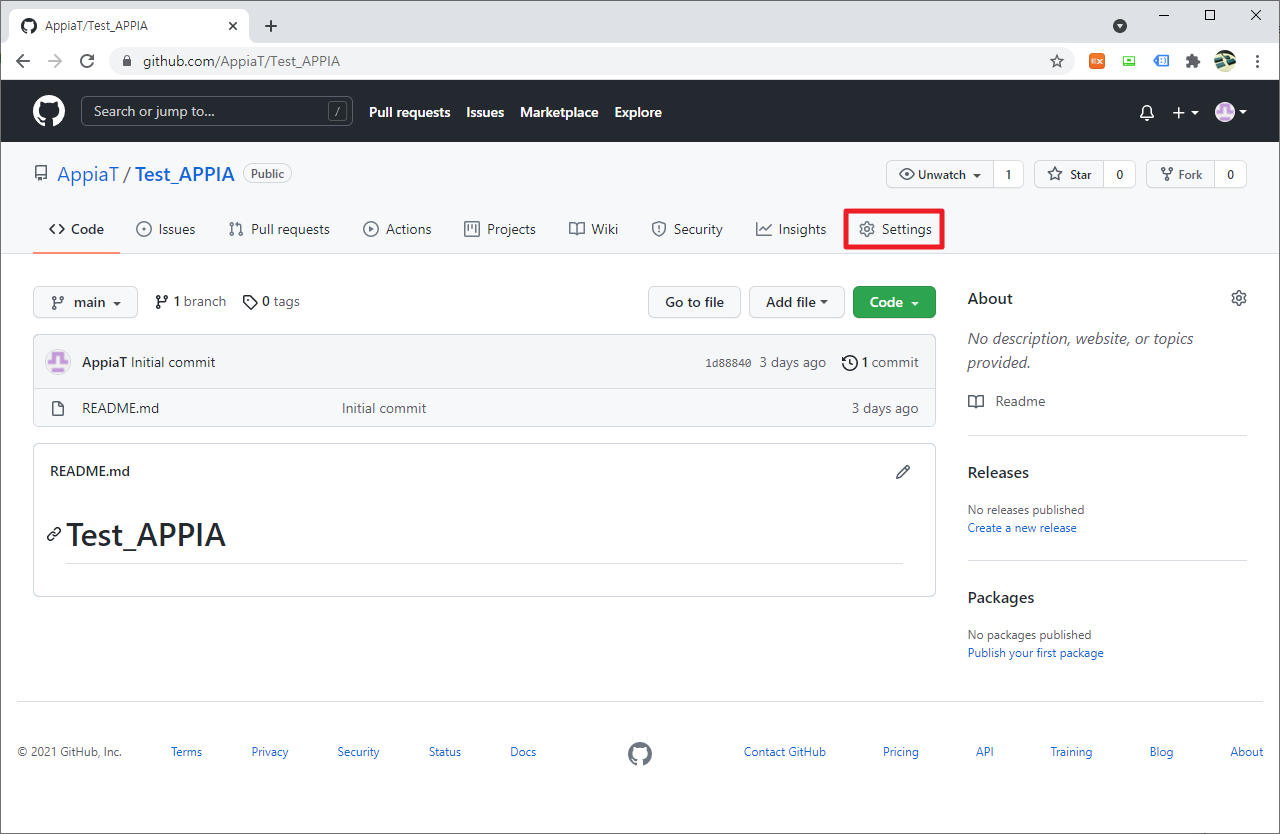Click the Chrome profile avatar
Screen dimensions: 1280x834
click(1225, 61)
